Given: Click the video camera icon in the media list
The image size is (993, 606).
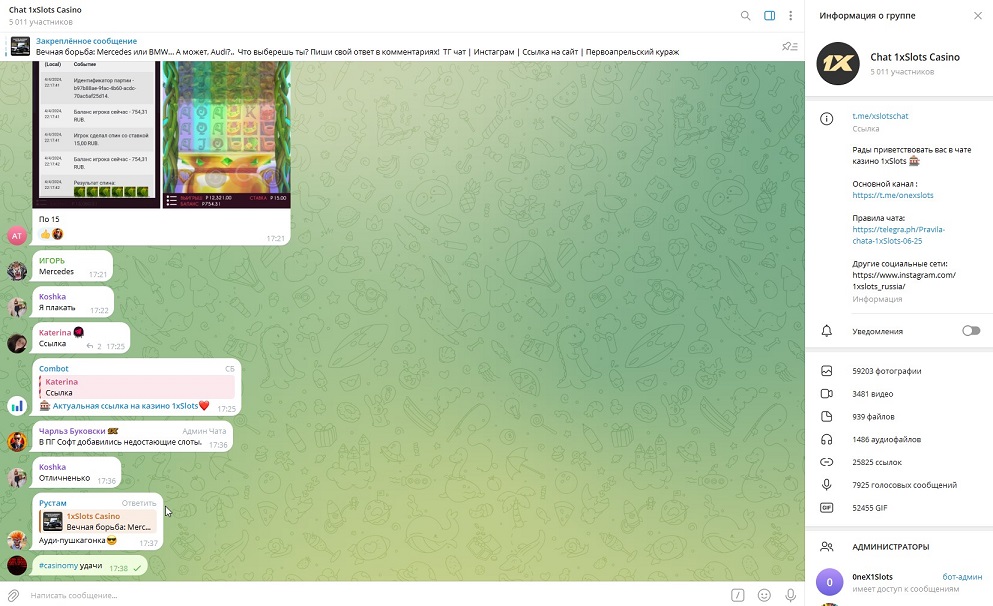Looking at the screenshot, I should (x=826, y=394).
